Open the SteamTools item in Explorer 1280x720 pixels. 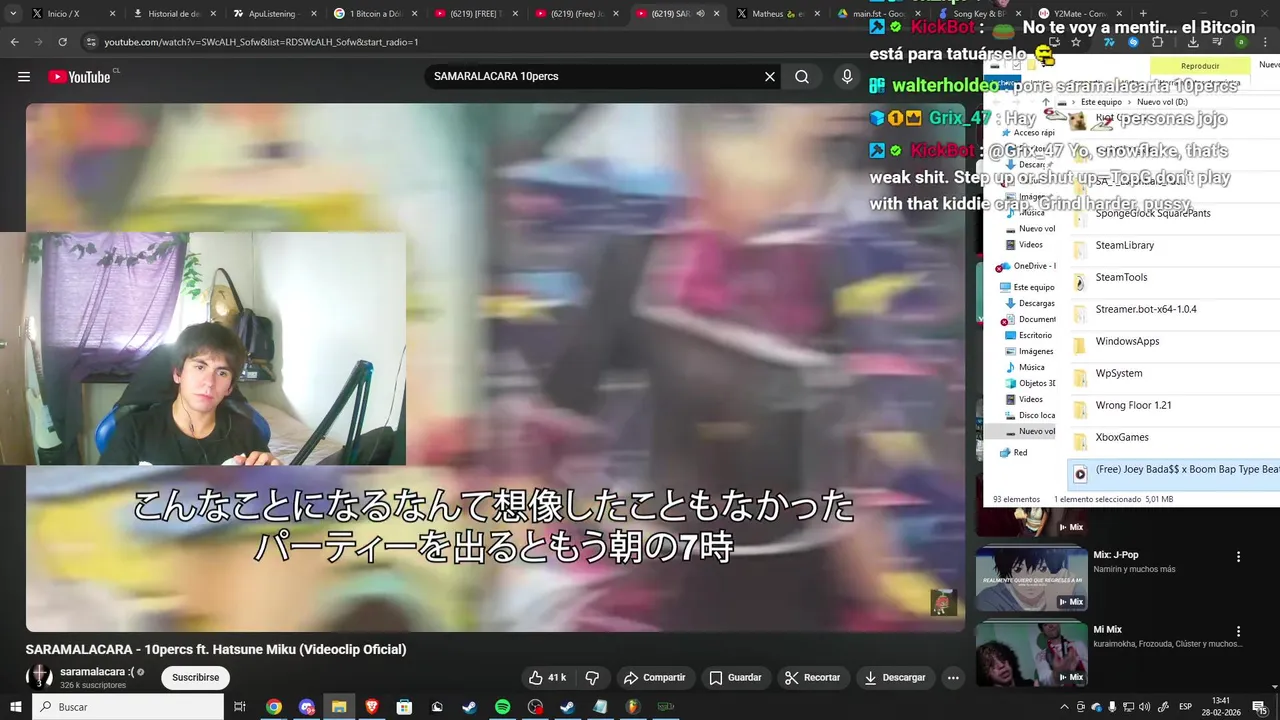1121,277
